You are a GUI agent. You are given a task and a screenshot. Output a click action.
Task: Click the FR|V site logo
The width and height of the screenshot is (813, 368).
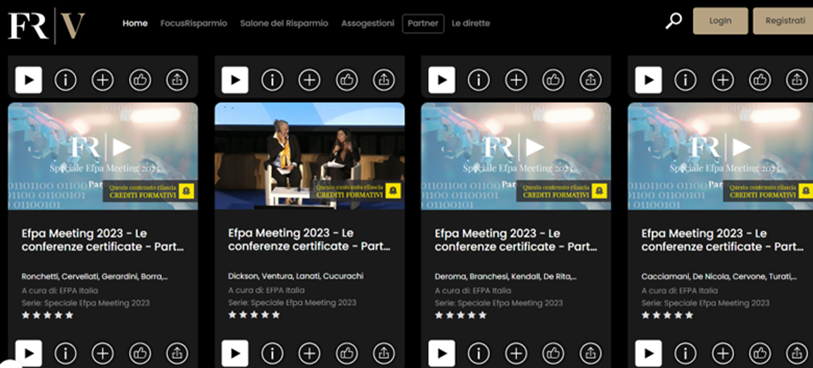pos(46,25)
